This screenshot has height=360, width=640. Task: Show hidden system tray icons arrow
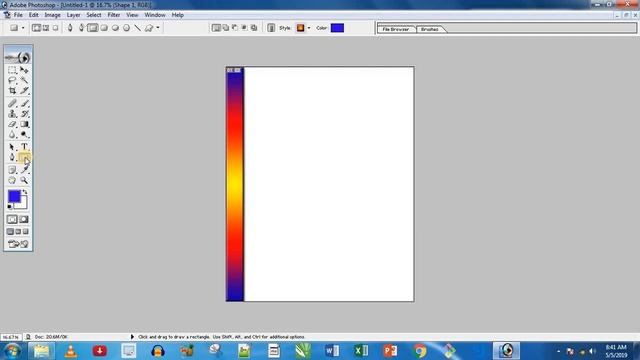tap(558, 351)
